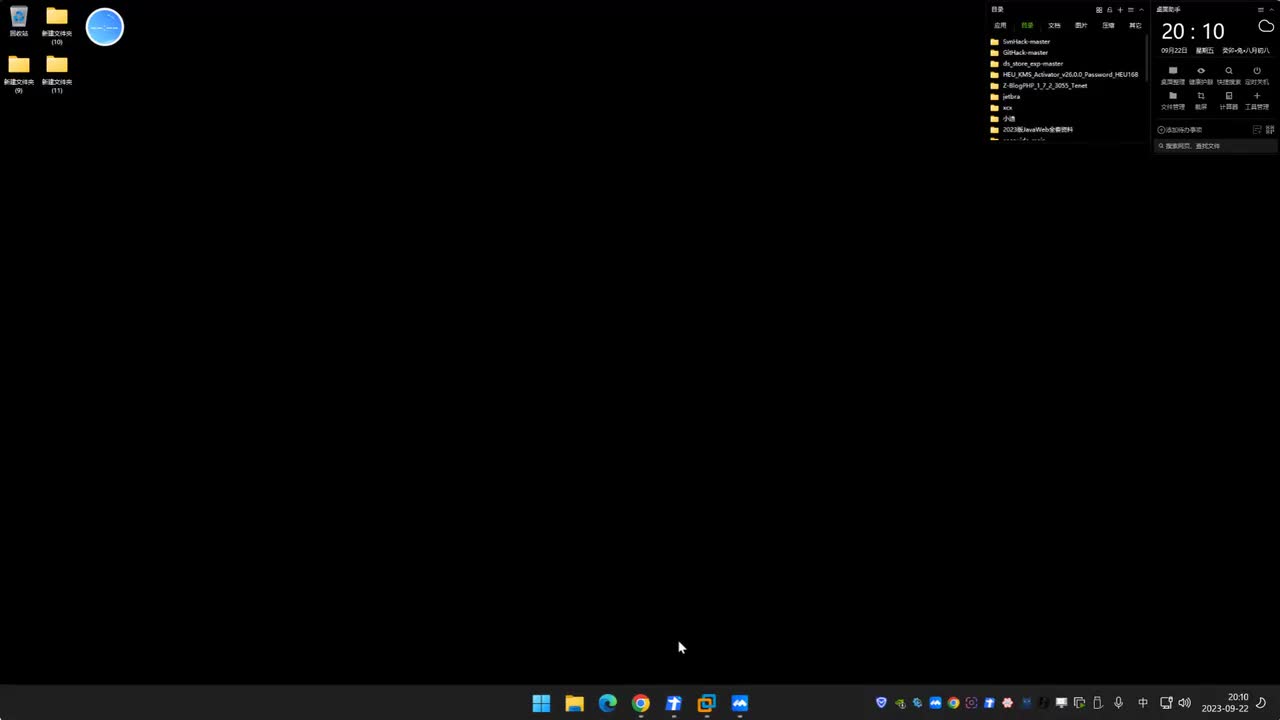This screenshot has width=1280, height=720.
Task: Open the network icon in system tray
Action: coord(1166,703)
